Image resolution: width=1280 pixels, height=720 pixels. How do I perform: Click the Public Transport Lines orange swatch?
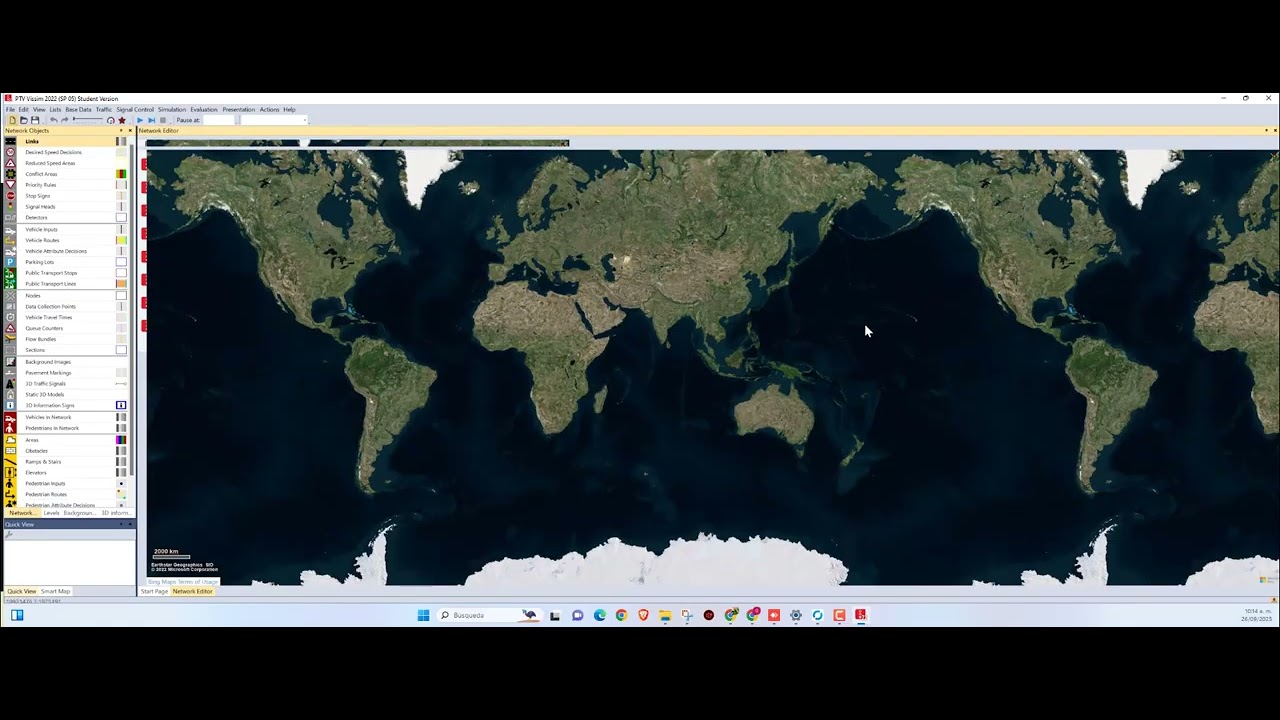click(x=121, y=284)
